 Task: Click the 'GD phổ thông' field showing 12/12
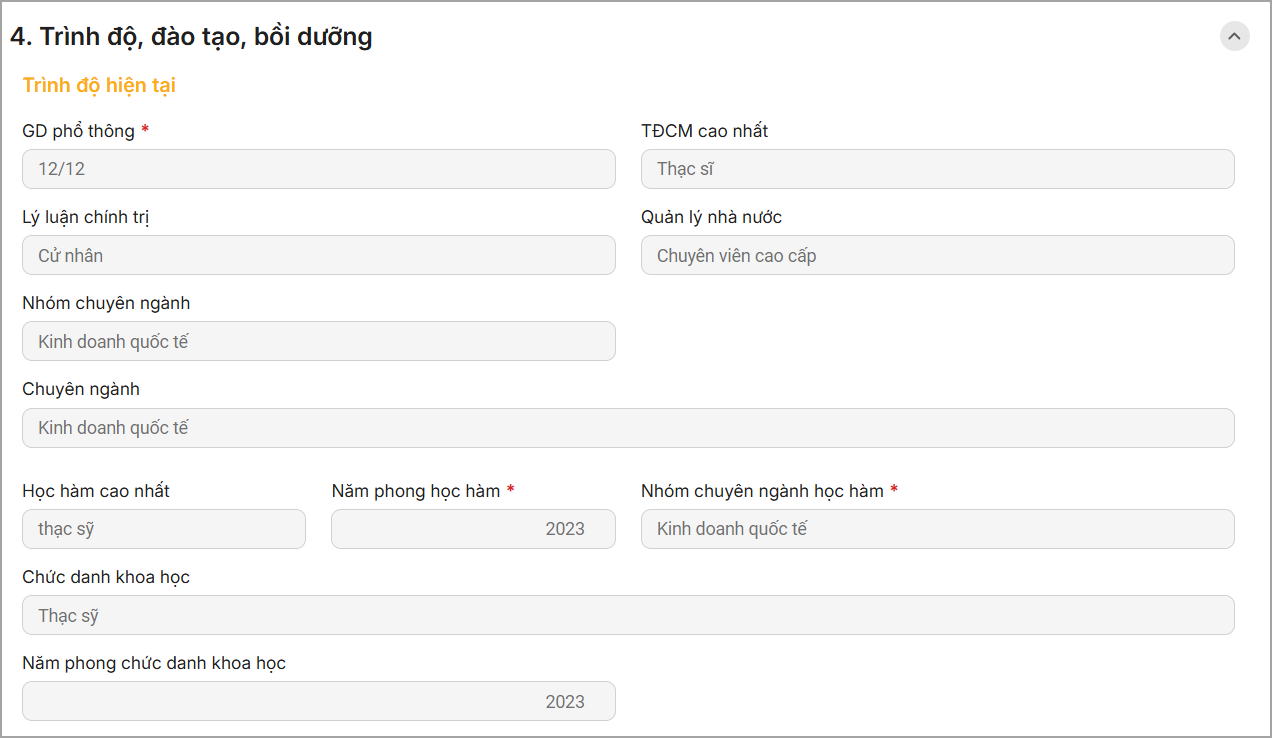pos(318,169)
